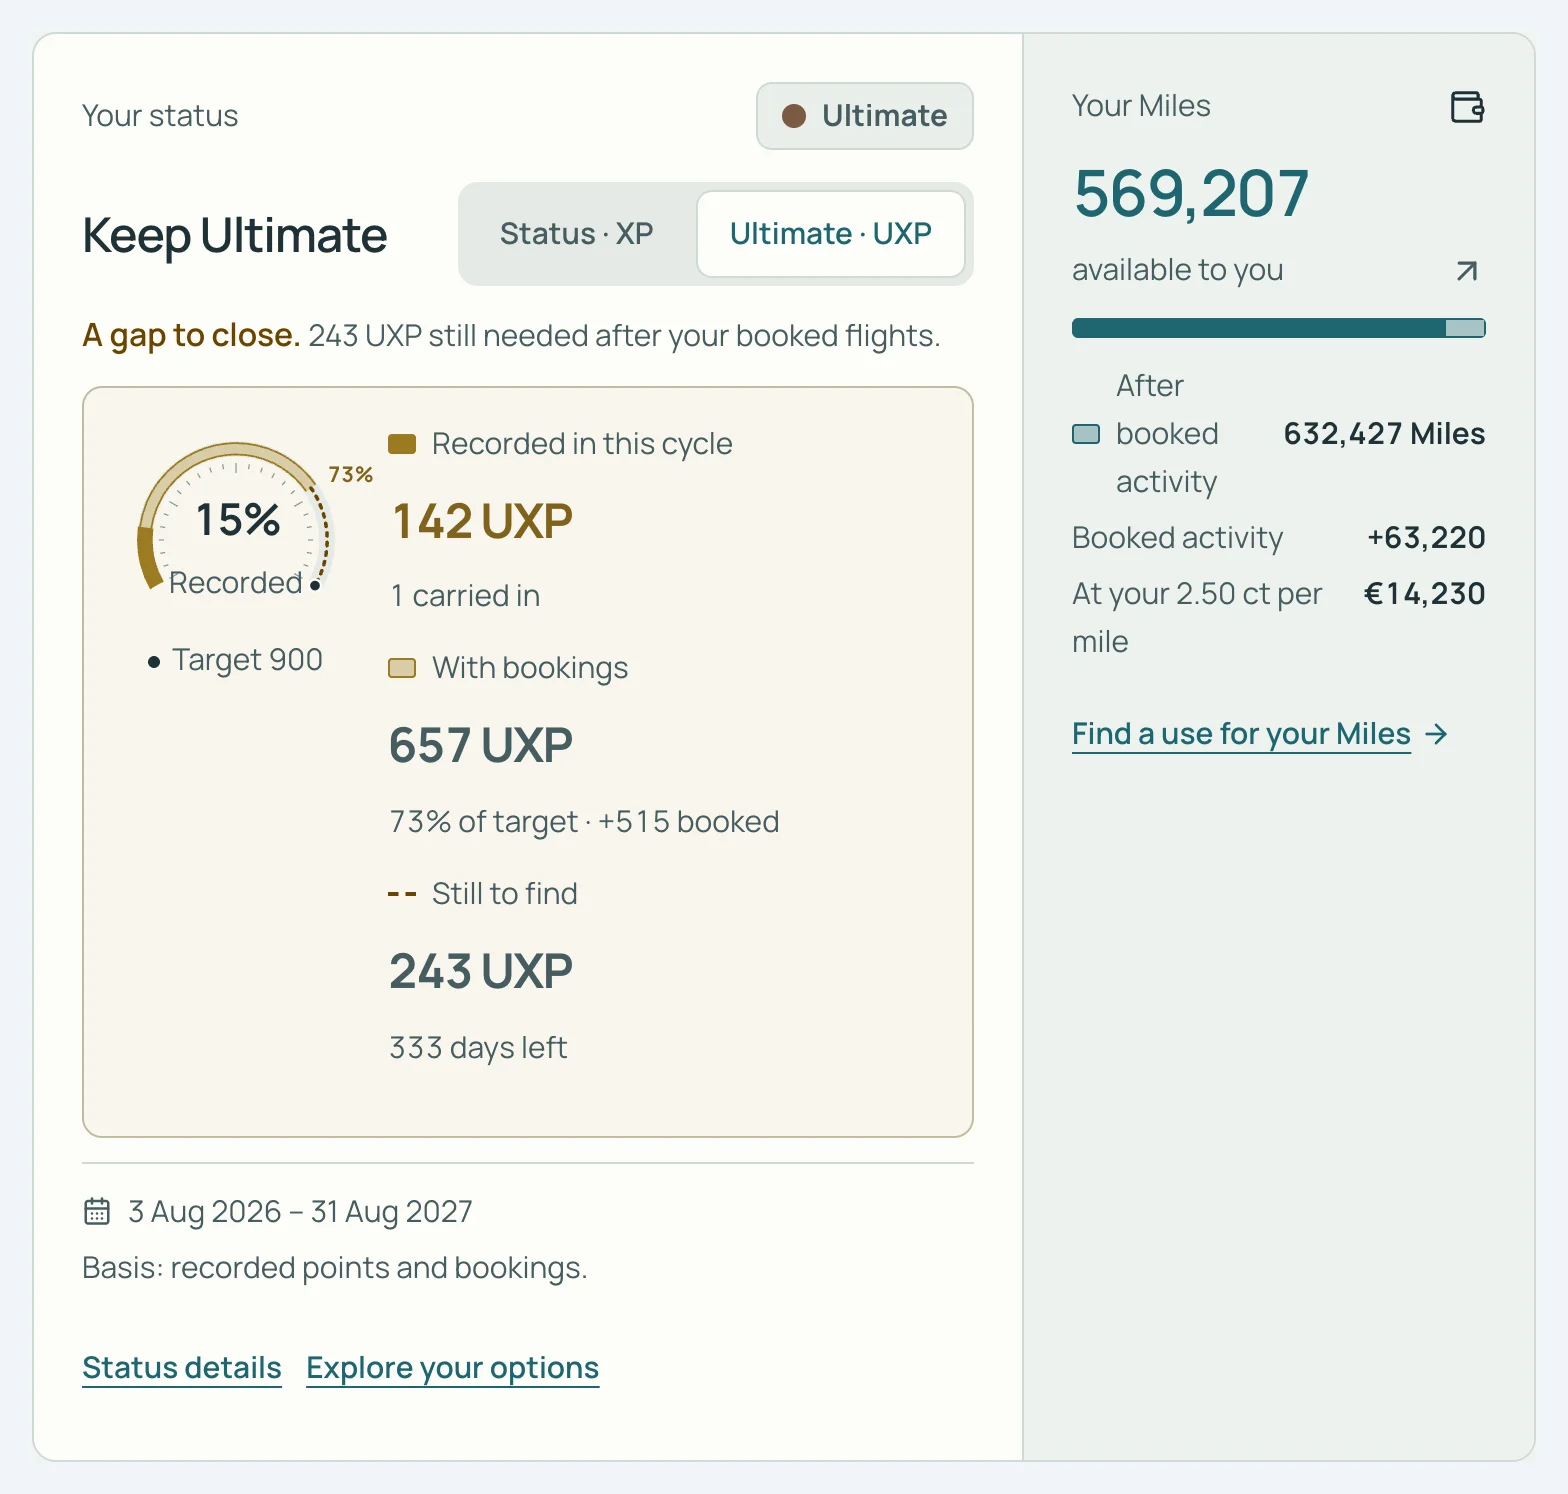This screenshot has height=1494, width=1568.
Task: Click the 142 UXP recorded value
Action: pyautogui.click(x=482, y=521)
